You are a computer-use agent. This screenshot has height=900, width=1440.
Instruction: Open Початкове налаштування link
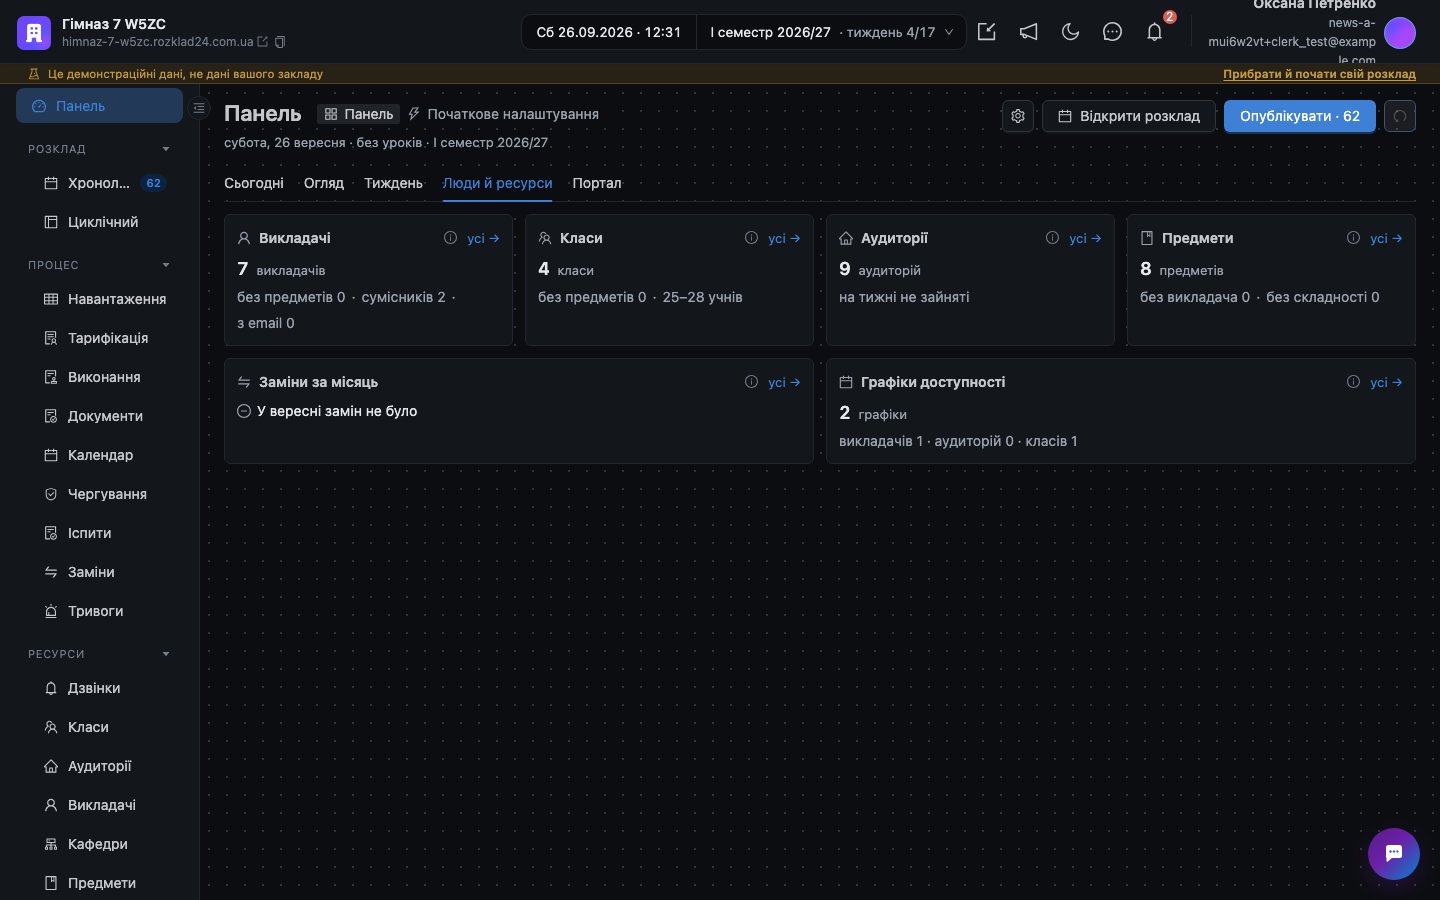[504, 114]
